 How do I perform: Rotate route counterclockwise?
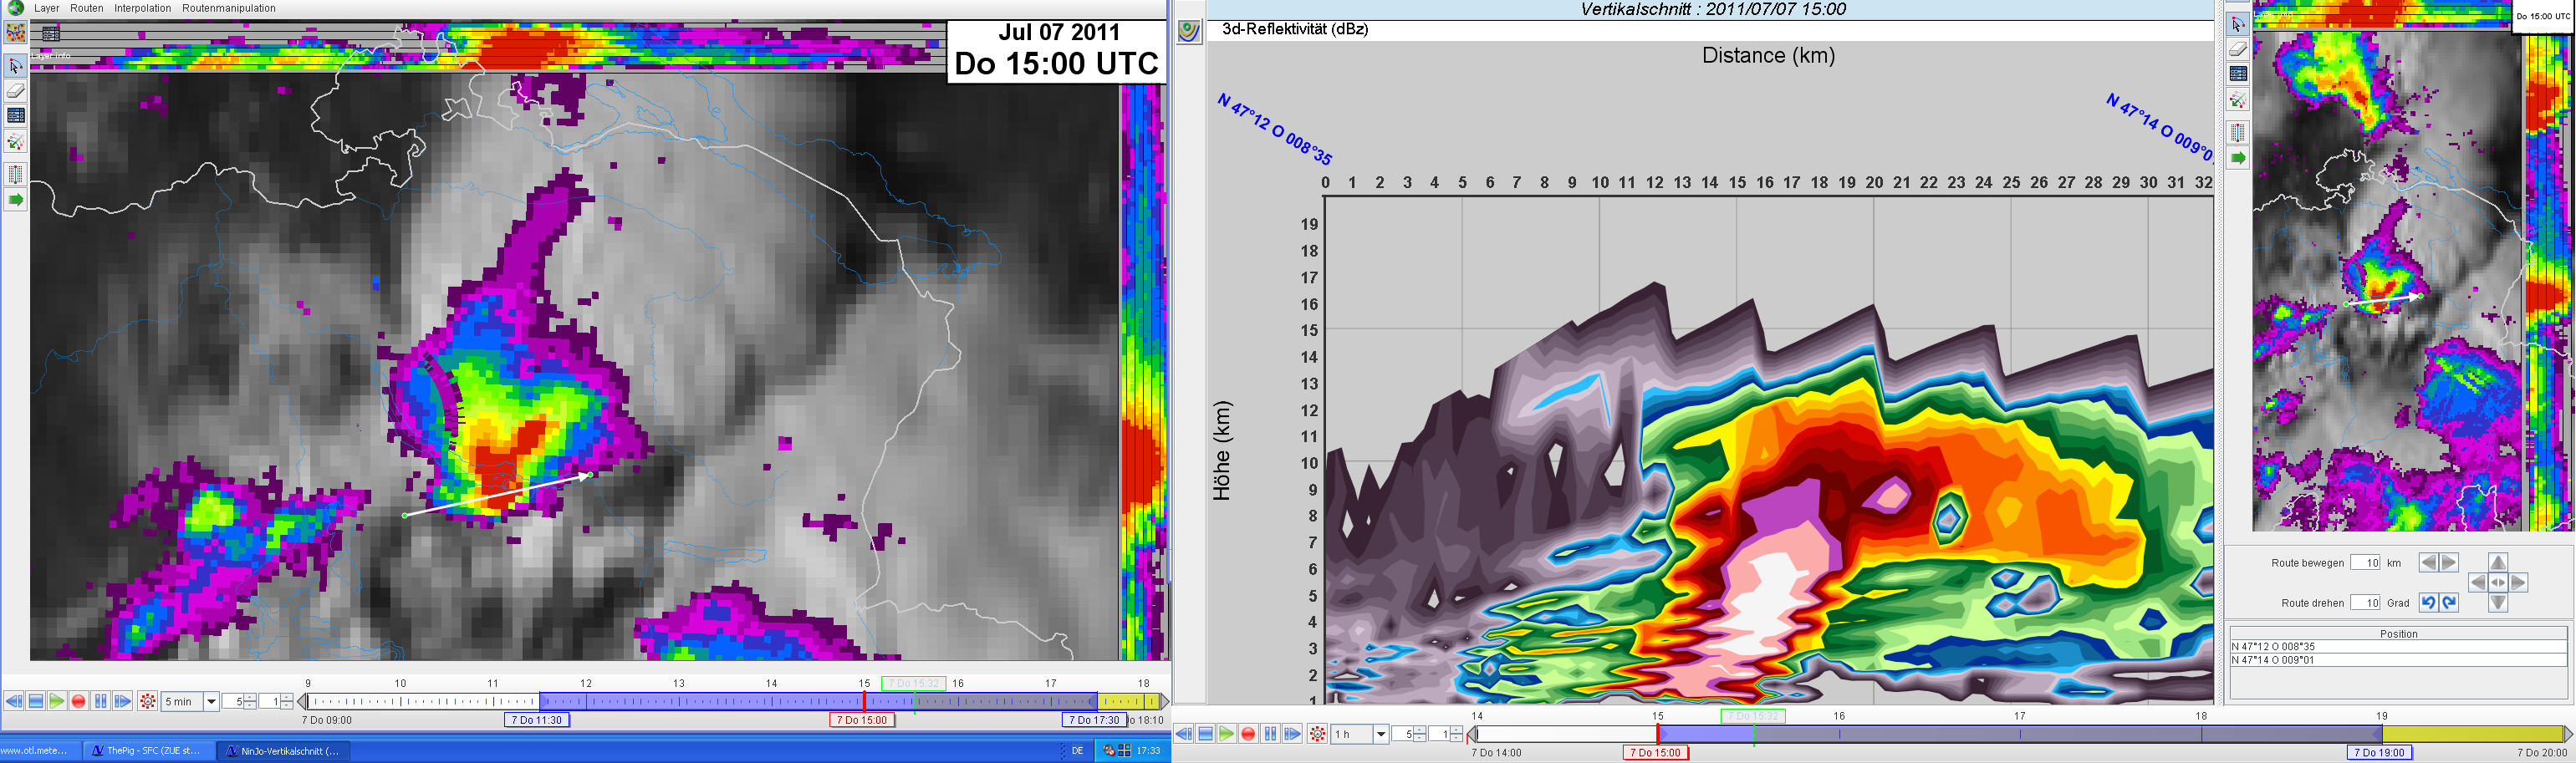[2428, 603]
